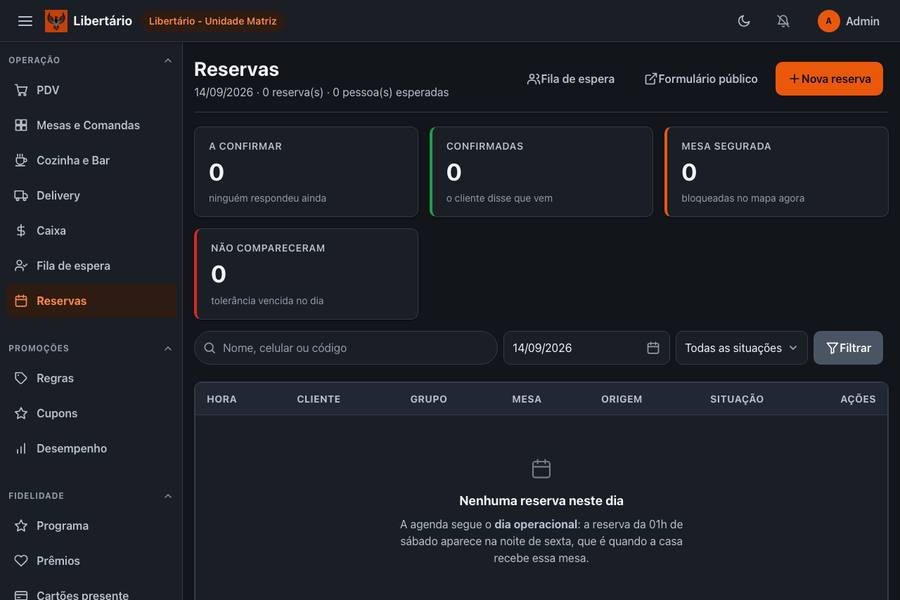Collapse the Operação section
This screenshot has width=900, height=600.
click(x=168, y=60)
